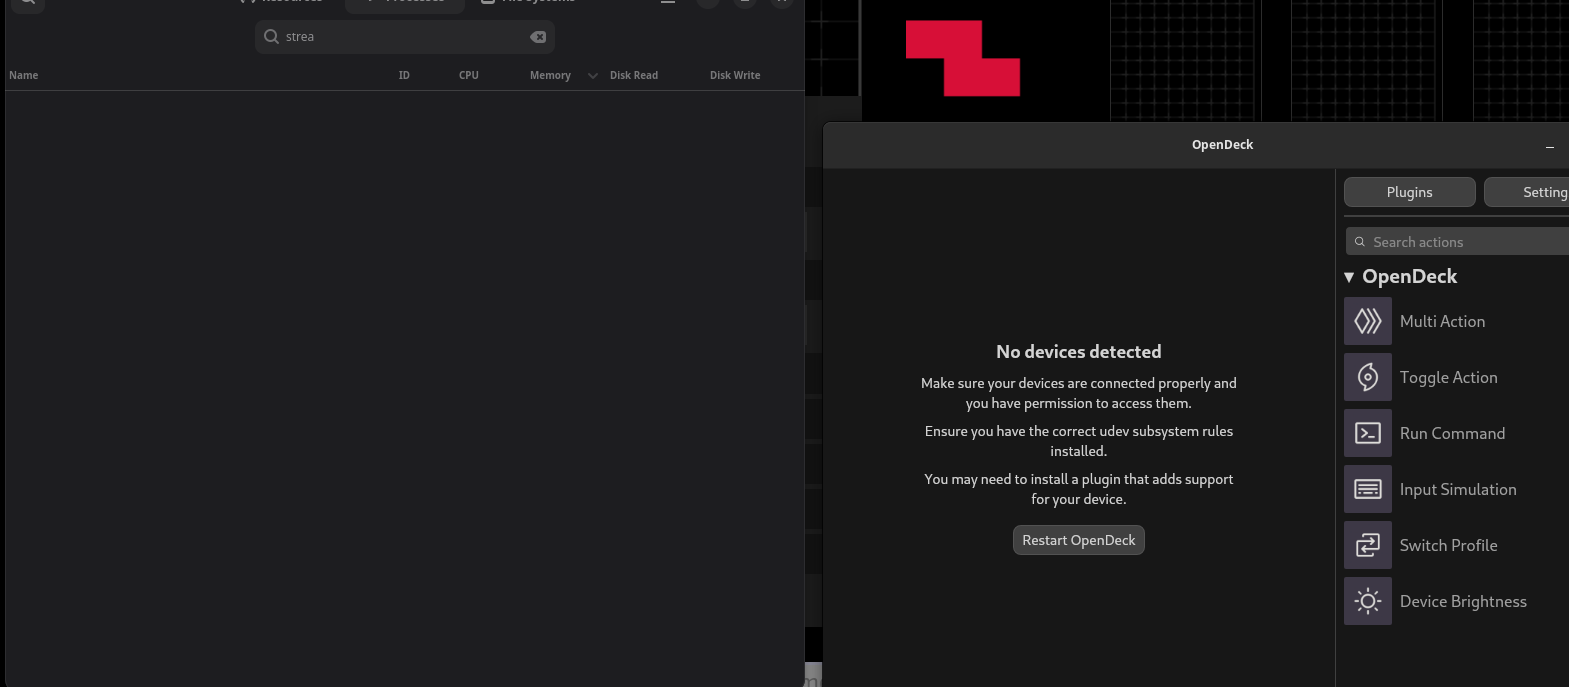Select the Toggle Action label

1448,377
